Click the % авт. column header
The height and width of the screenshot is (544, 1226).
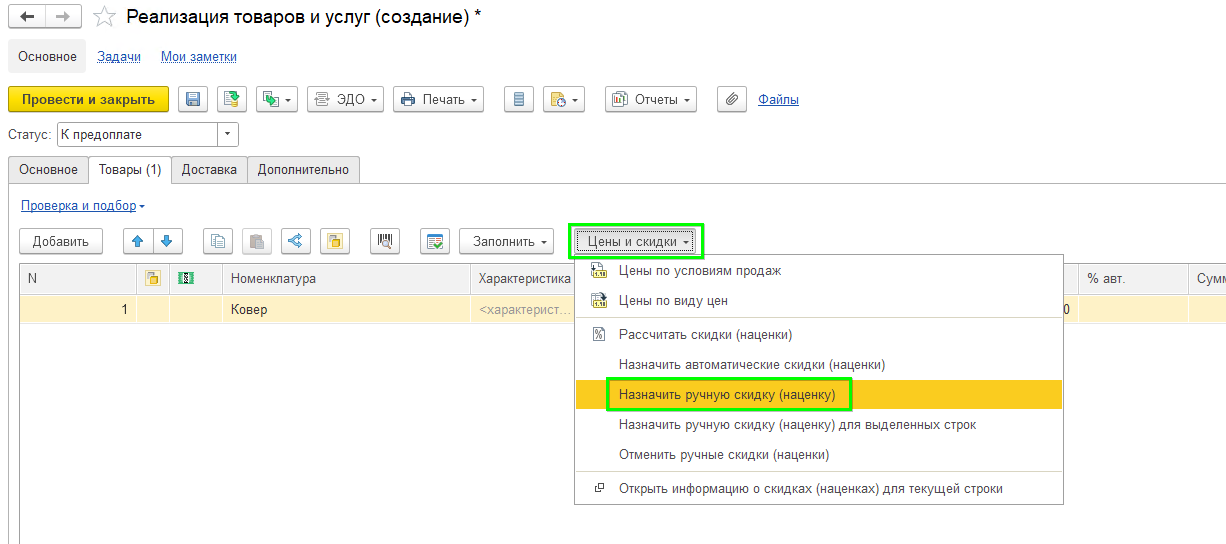pyautogui.click(x=1132, y=278)
